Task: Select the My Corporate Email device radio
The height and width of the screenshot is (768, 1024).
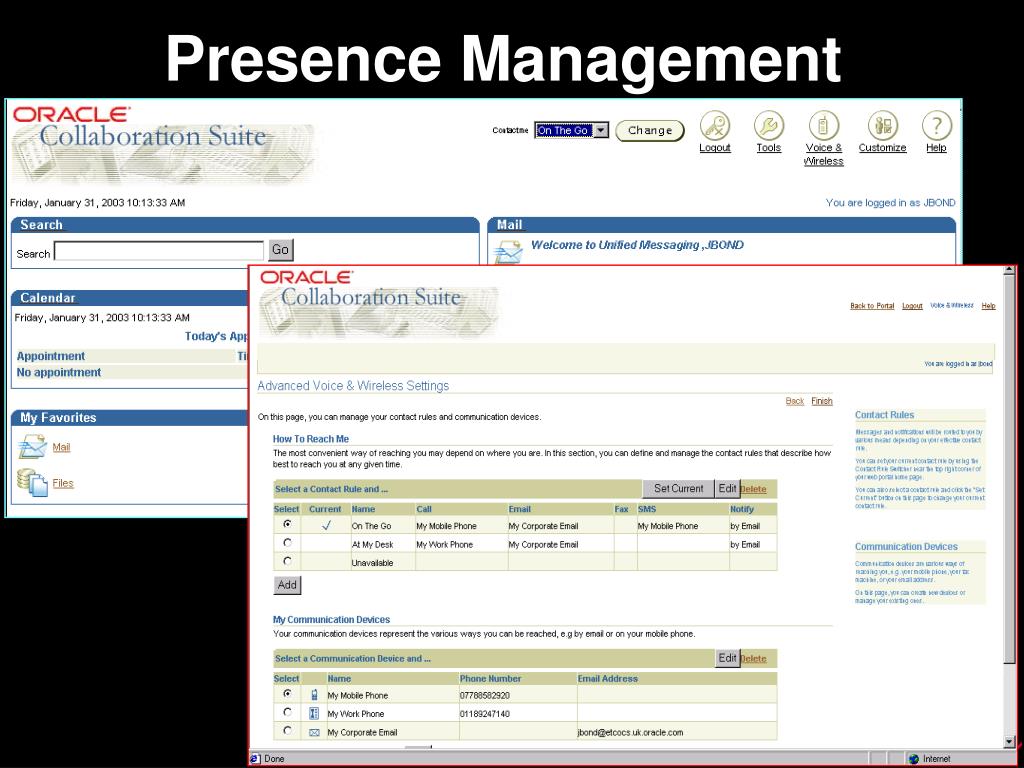Action: (287, 730)
